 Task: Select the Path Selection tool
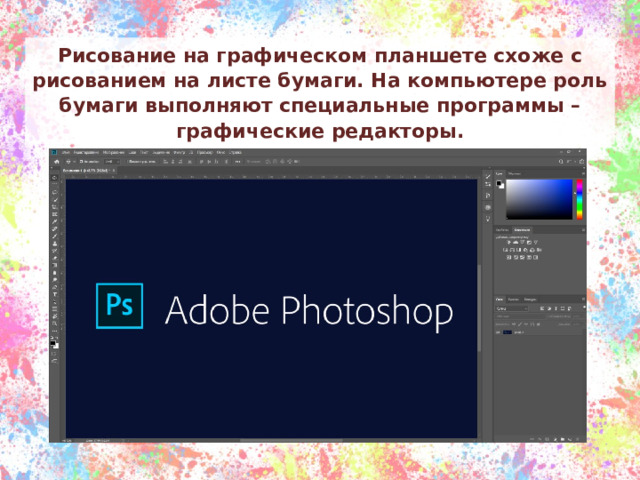coord(54,301)
